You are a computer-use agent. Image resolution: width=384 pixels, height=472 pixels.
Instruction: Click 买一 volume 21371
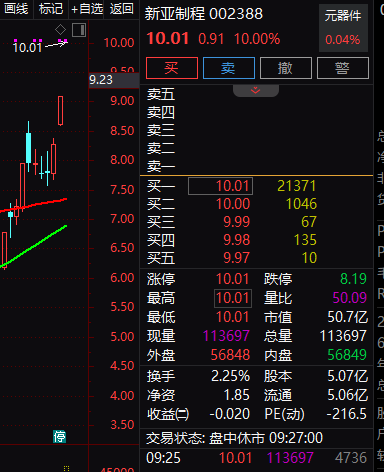click(x=296, y=186)
